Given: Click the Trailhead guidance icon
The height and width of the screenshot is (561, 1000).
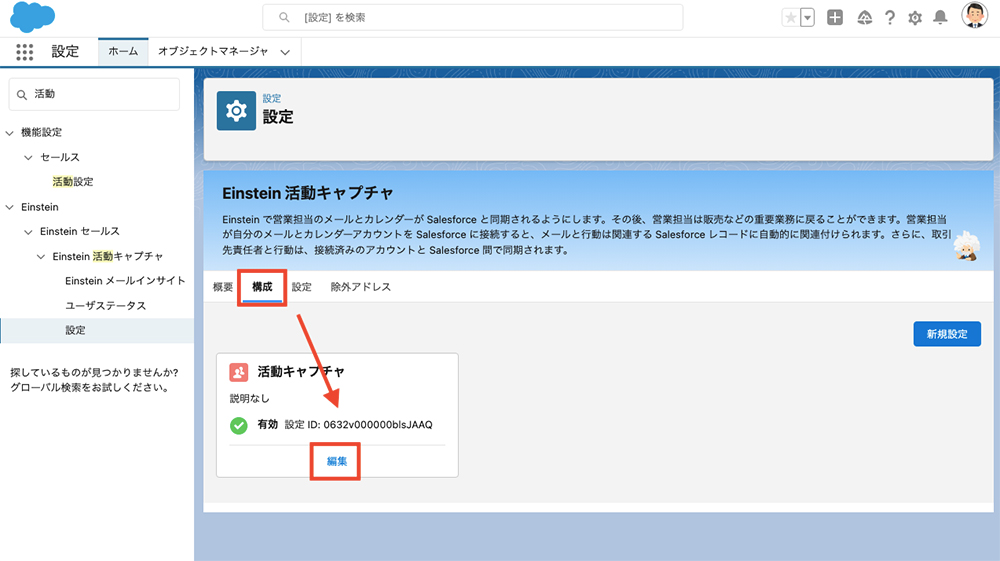Looking at the screenshot, I should tap(864, 18).
